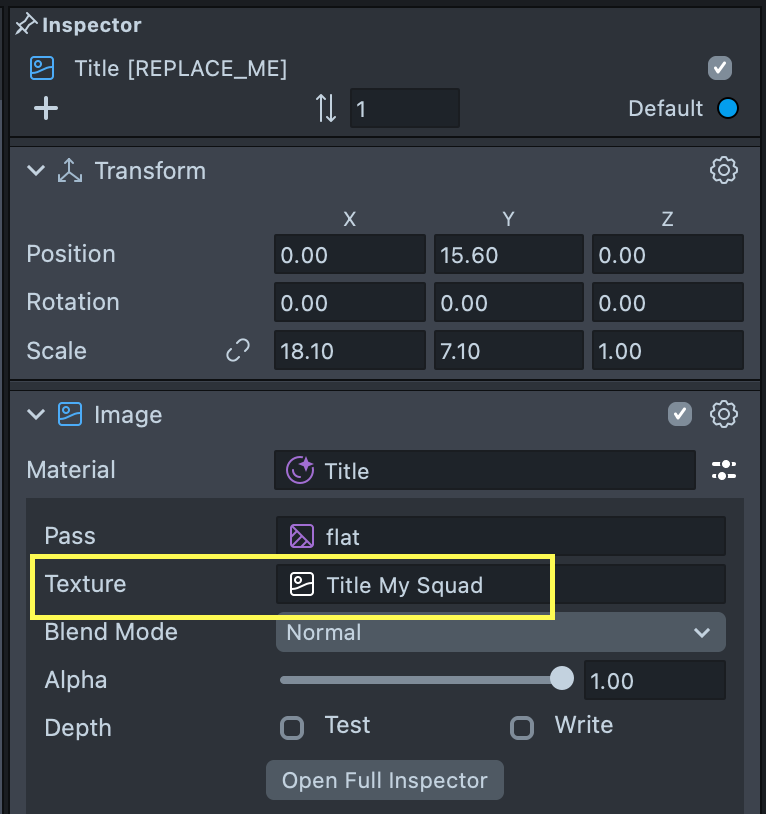Screen dimensions: 766x814
Task: Click the Alpha slider handle
Action: (562, 680)
